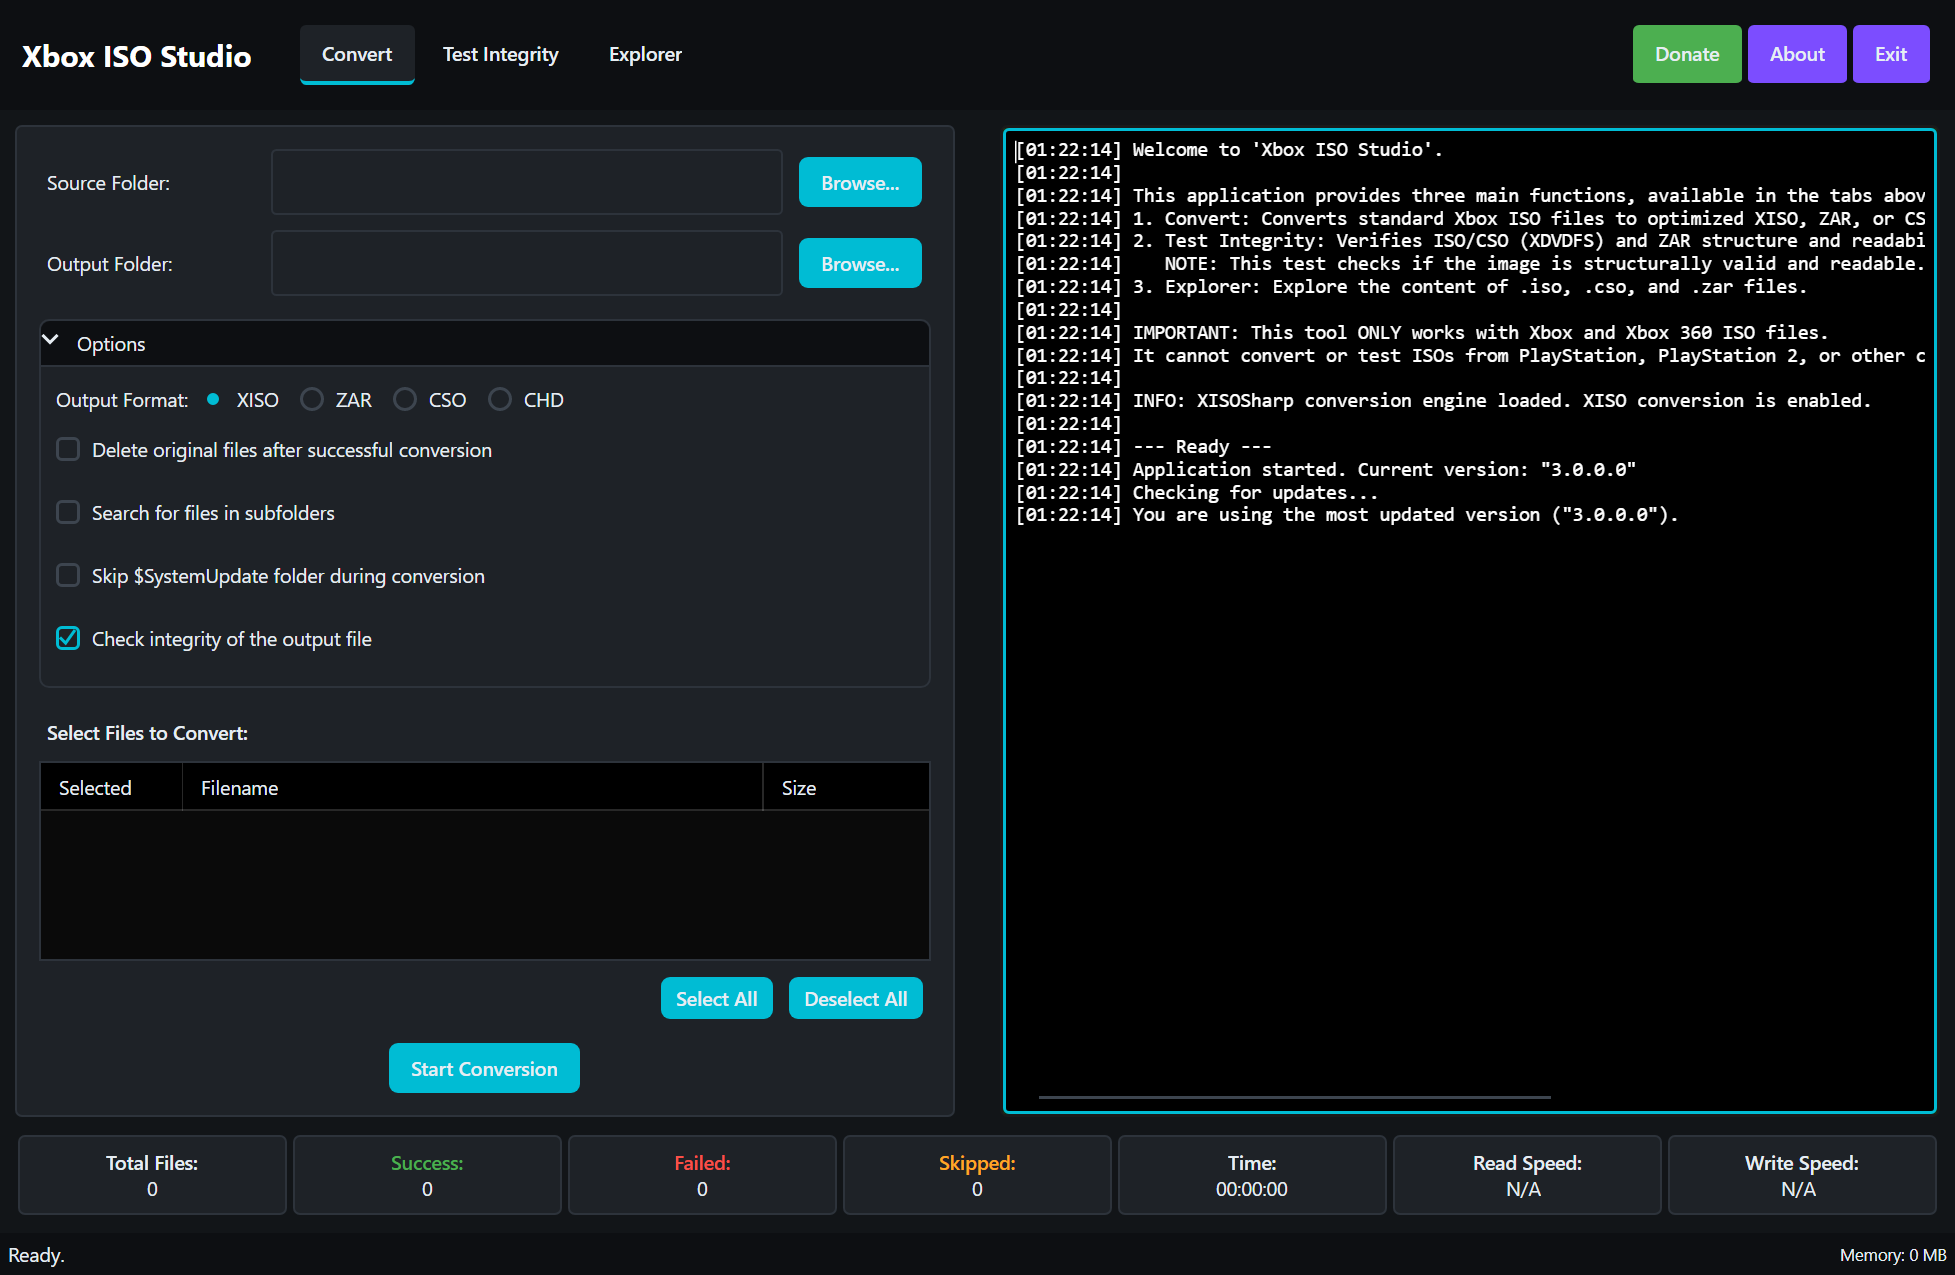The height and width of the screenshot is (1275, 1955).
Task: Start the conversion
Action: point(484,1068)
